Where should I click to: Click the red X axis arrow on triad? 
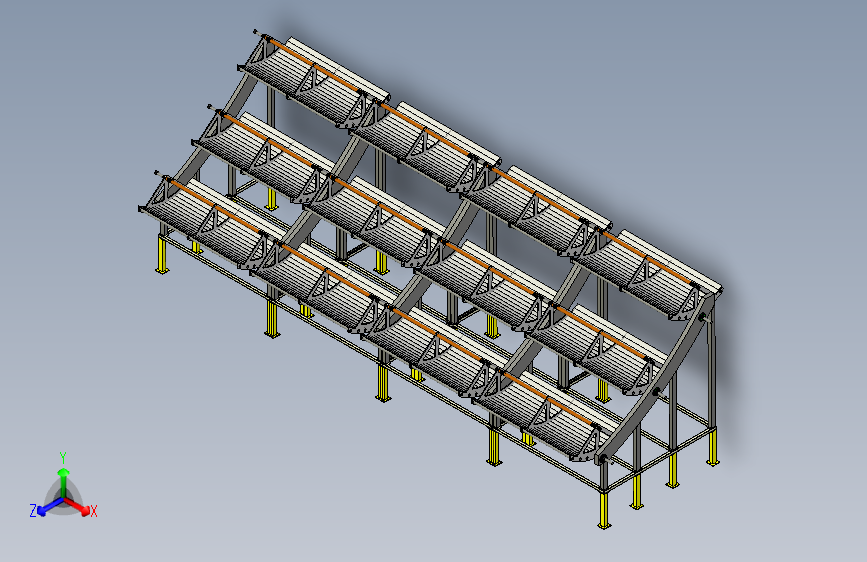[77, 506]
